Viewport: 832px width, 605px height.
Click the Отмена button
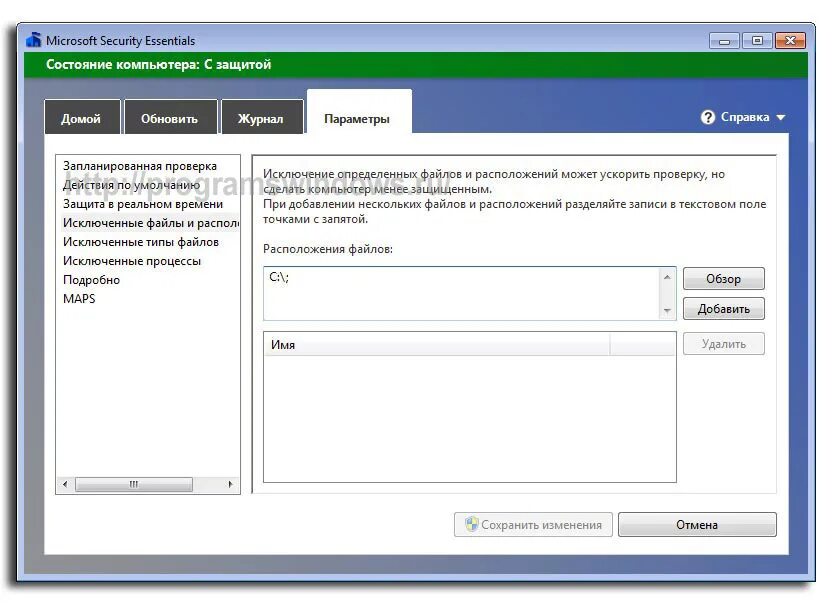(697, 524)
